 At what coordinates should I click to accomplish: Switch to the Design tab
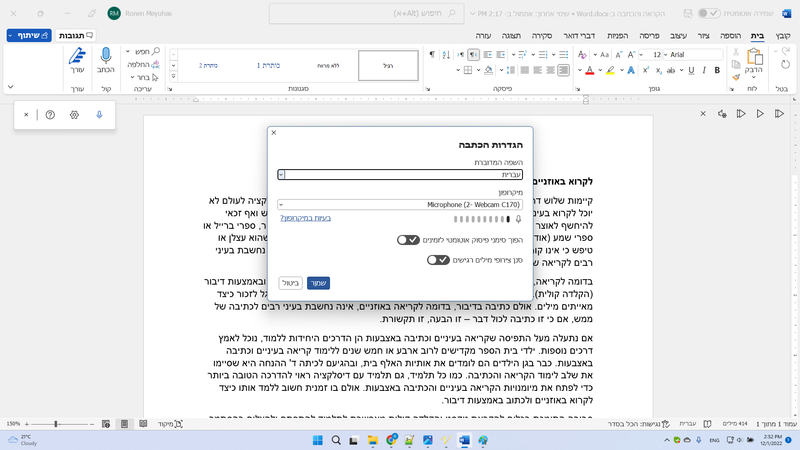pyautogui.click(x=678, y=36)
